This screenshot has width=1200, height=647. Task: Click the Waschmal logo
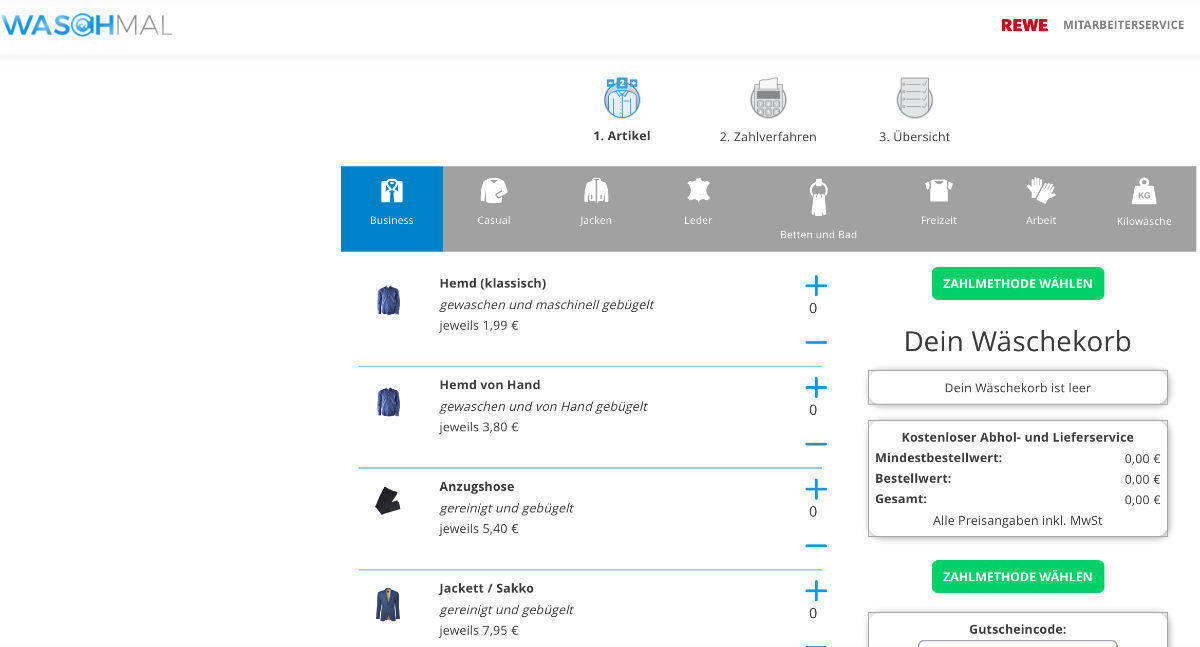(87, 25)
